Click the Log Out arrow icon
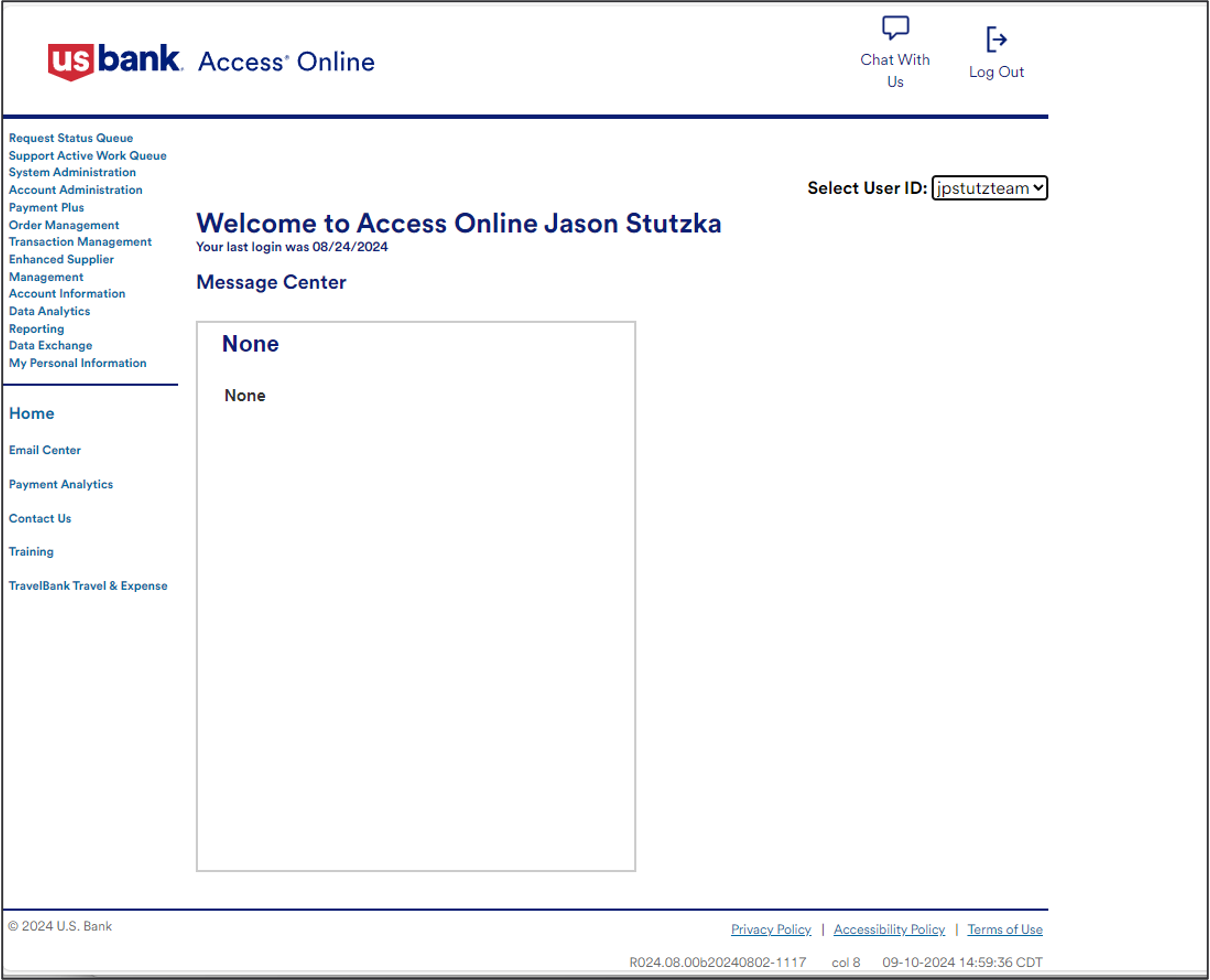The height and width of the screenshot is (980, 1210). [x=996, y=40]
